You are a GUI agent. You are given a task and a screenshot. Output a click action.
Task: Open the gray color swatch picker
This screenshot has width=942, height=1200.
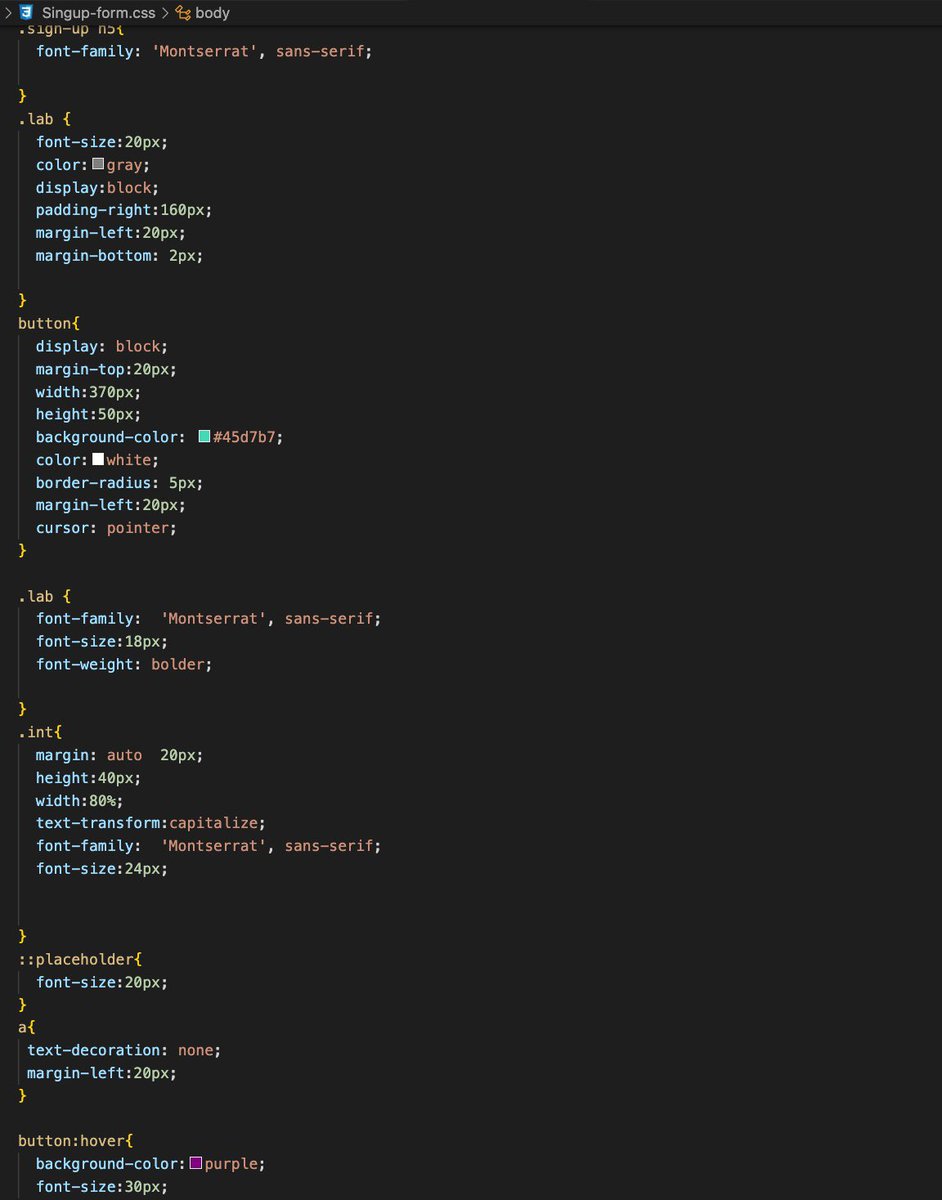point(98,164)
